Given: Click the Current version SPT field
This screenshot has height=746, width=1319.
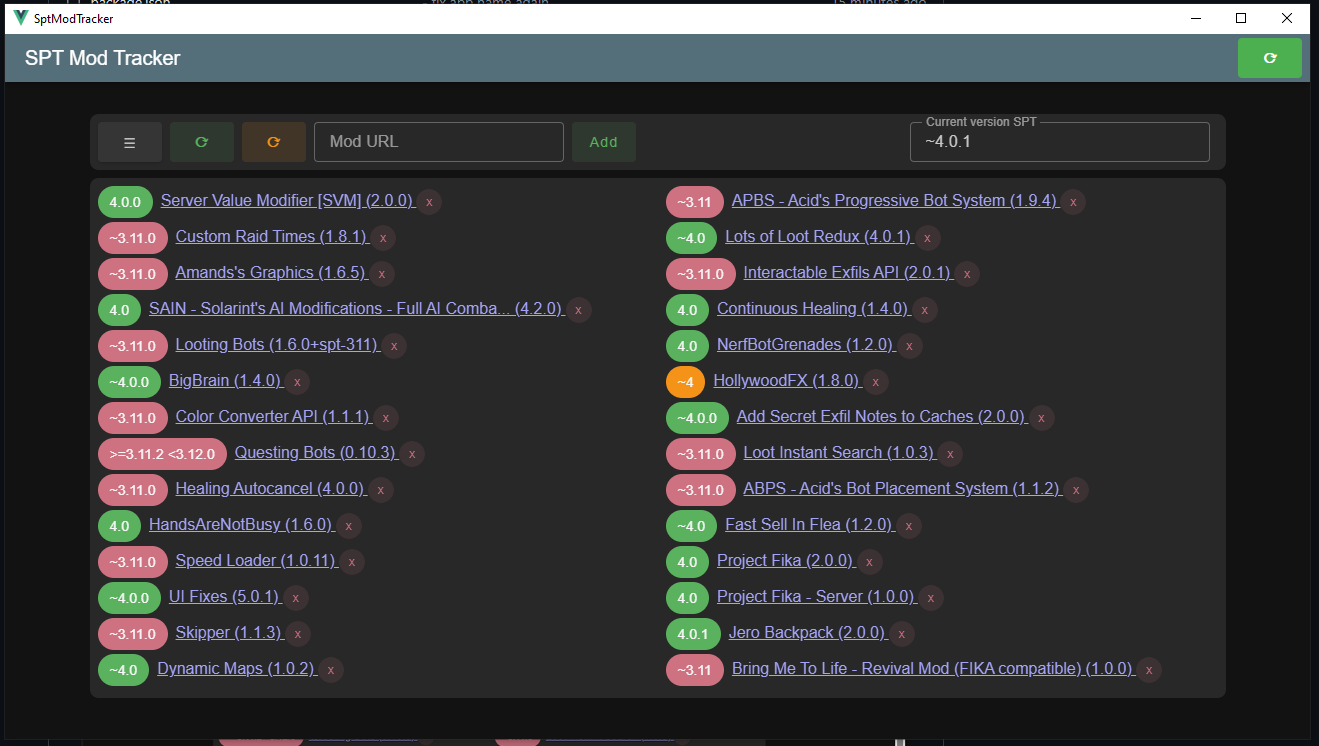Looking at the screenshot, I should point(1060,142).
